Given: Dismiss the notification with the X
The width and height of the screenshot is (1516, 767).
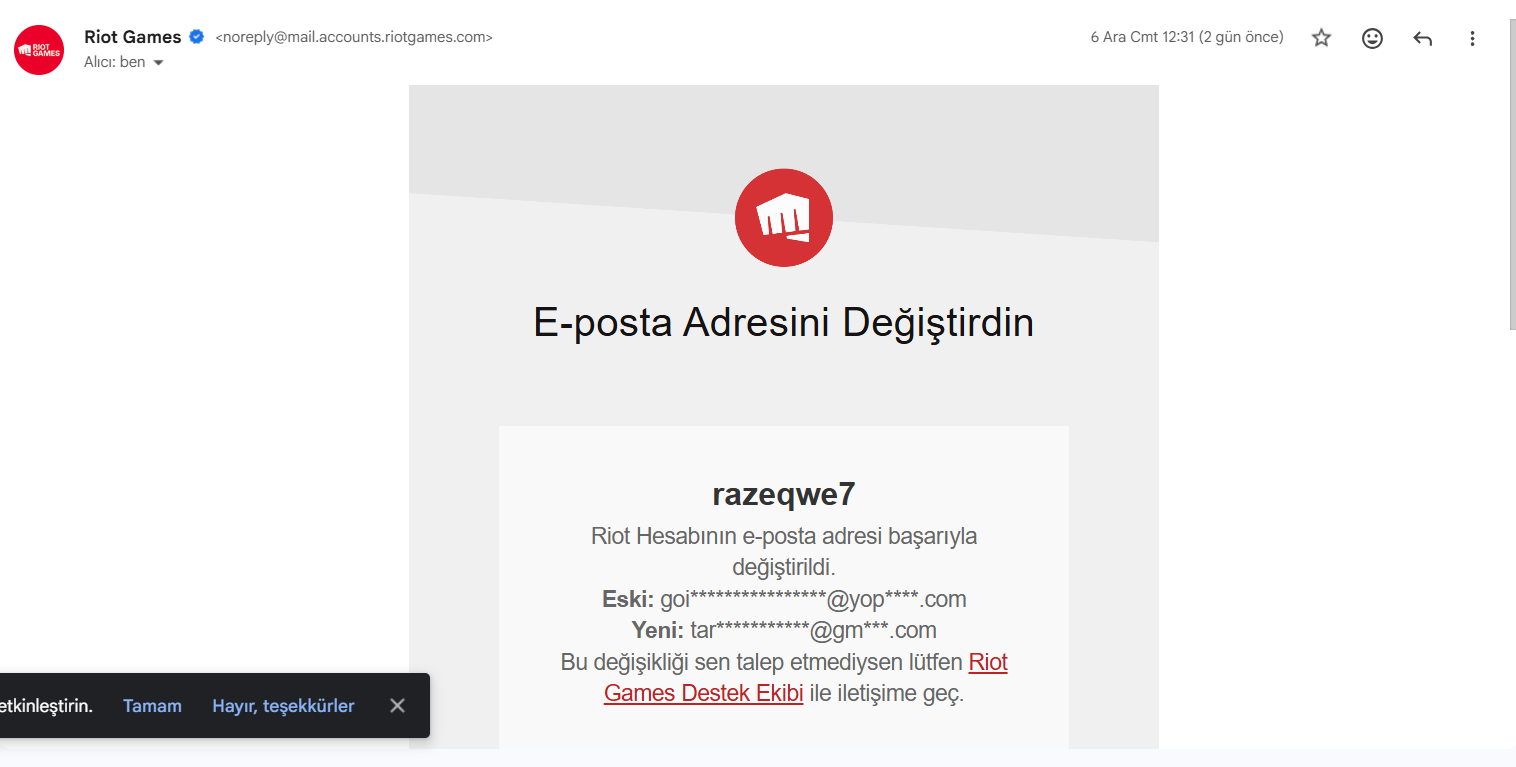Looking at the screenshot, I should click(397, 706).
